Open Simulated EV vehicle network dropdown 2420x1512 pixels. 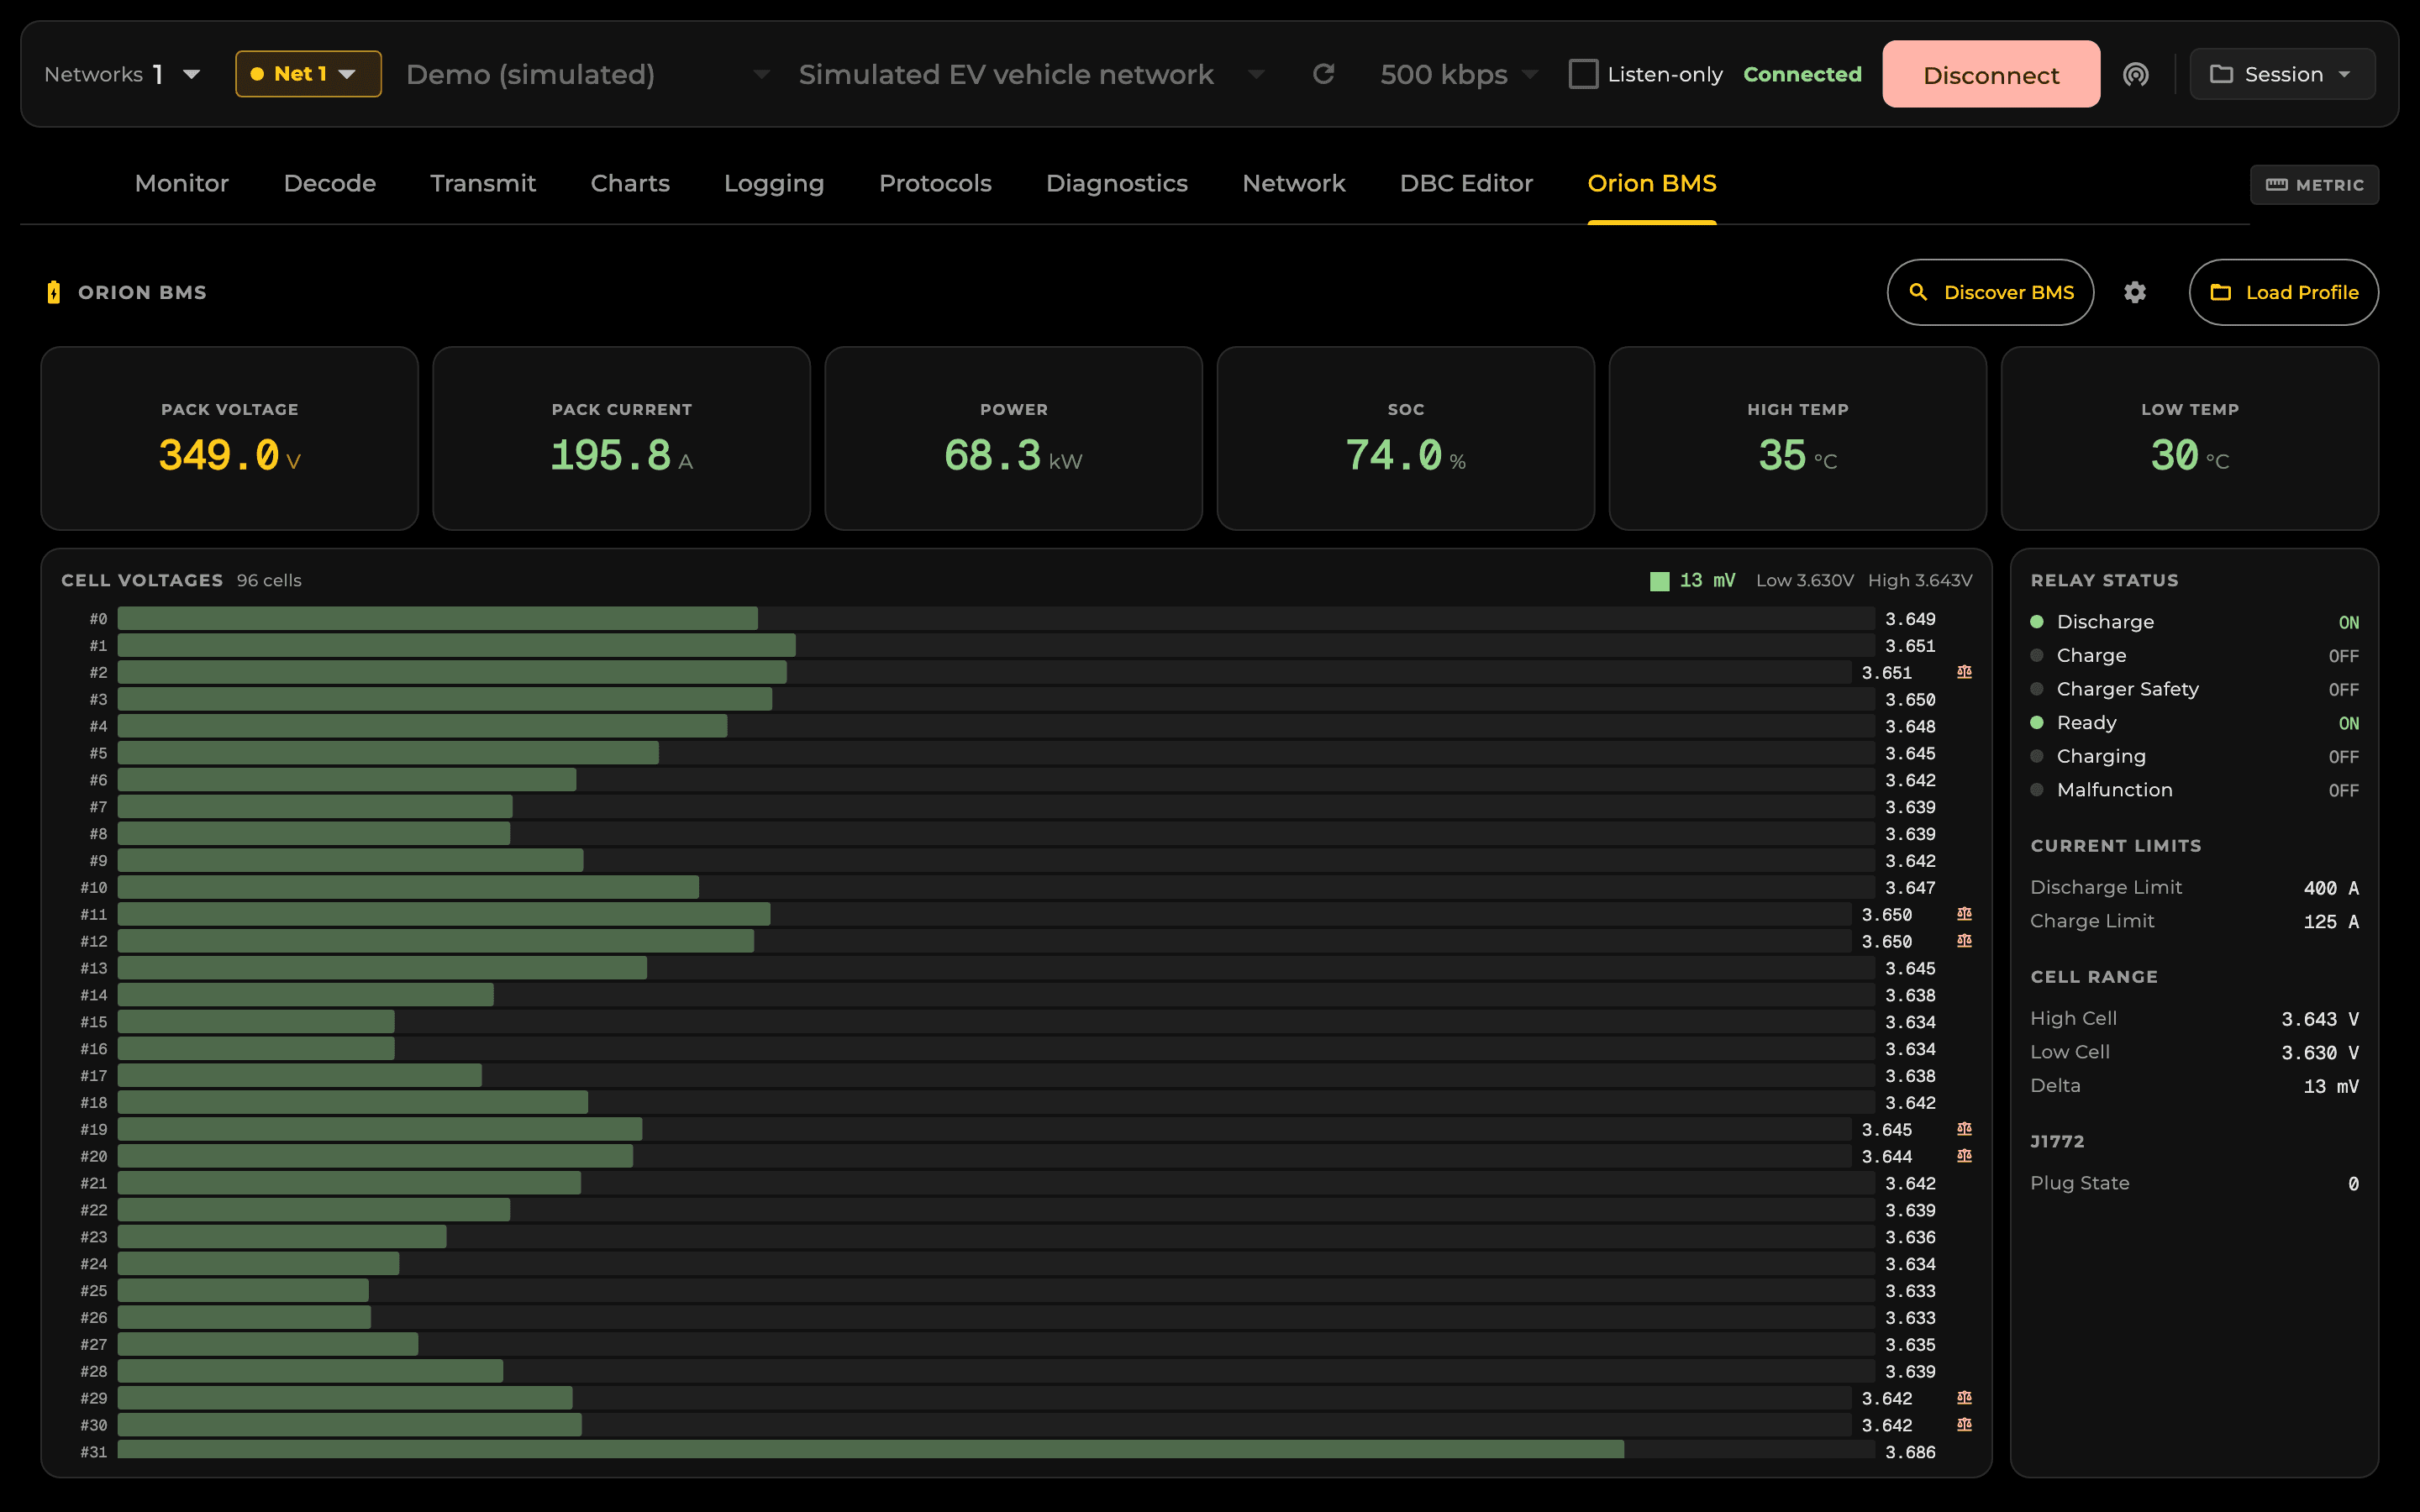coord(1032,74)
